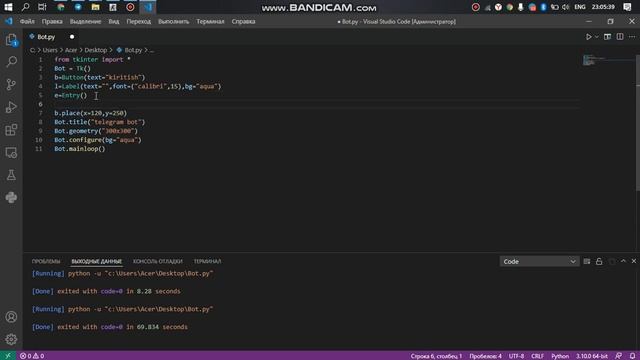The height and width of the screenshot is (360, 640).
Task: Click the remote window indicator in status bar
Action: pos(8,356)
